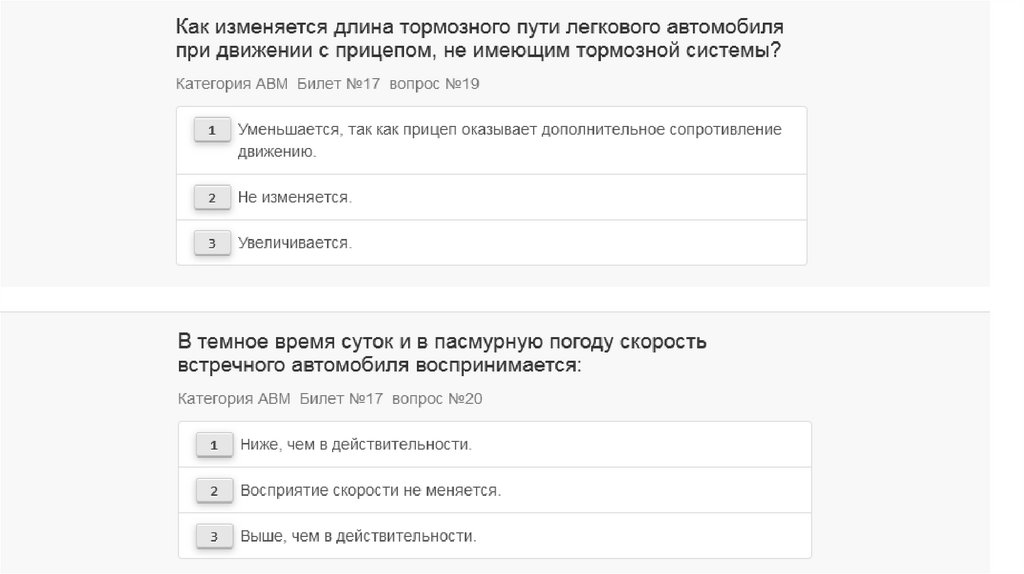Choose answer text "Восприятие скорости не меняется."
The image size is (1024, 574).
point(370,491)
